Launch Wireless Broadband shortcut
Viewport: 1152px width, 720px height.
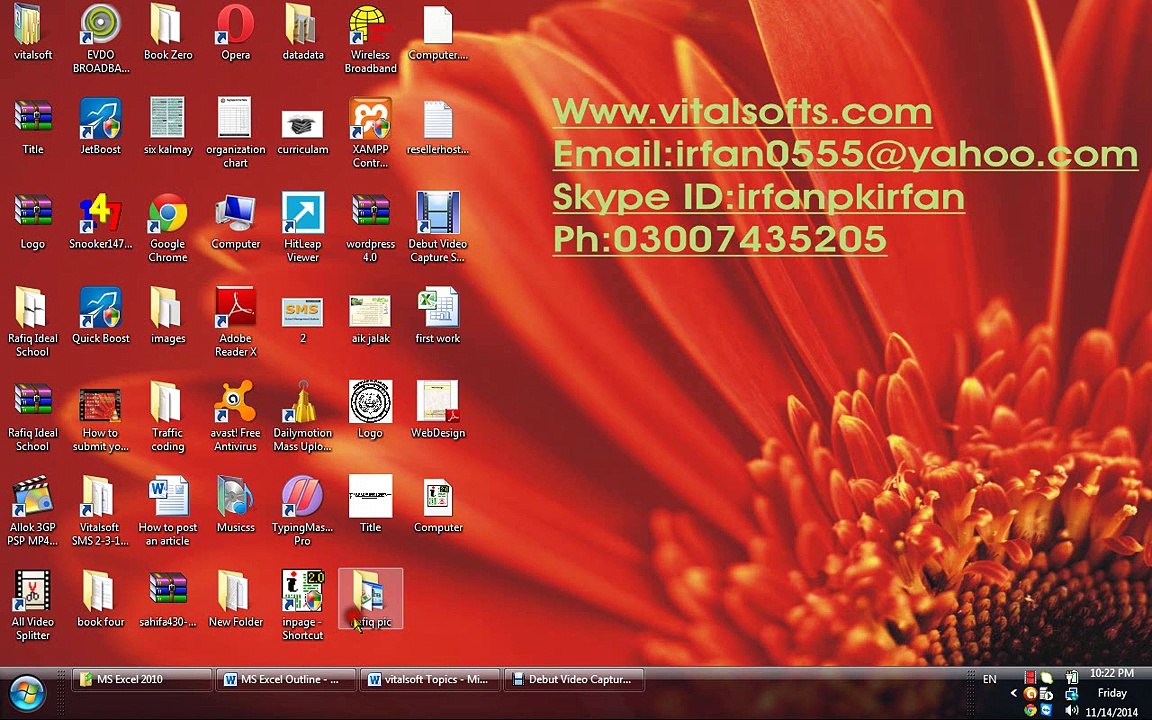point(370,38)
